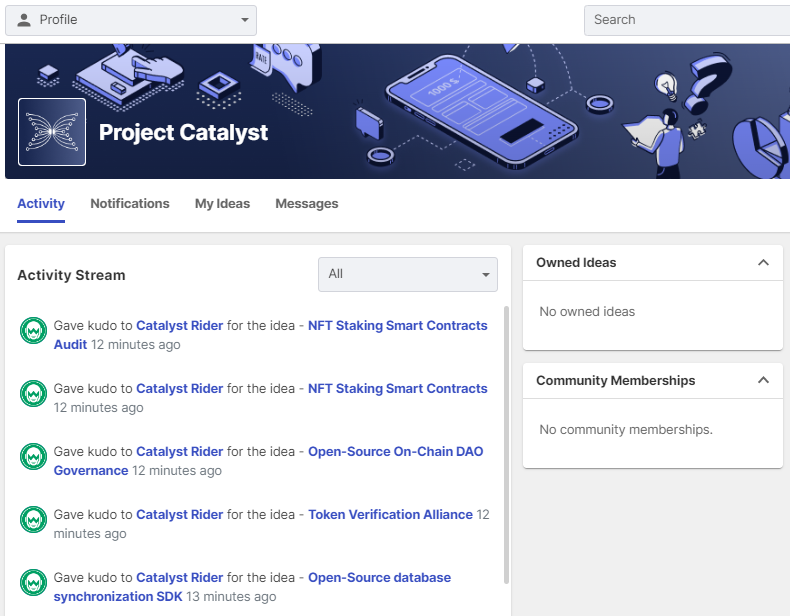Click avatar icon beside Token Verification Alliance activity
The height and width of the screenshot is (616, 790).
point(33,519)
